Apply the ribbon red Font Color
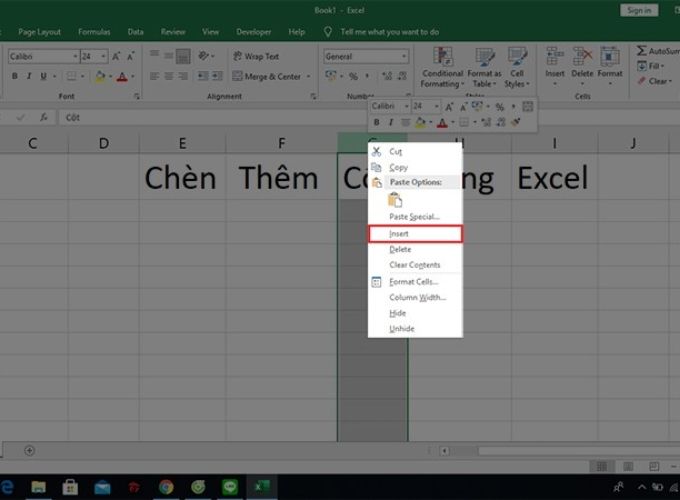Screen dimensions: 680x500 click(x=122, y=77)
